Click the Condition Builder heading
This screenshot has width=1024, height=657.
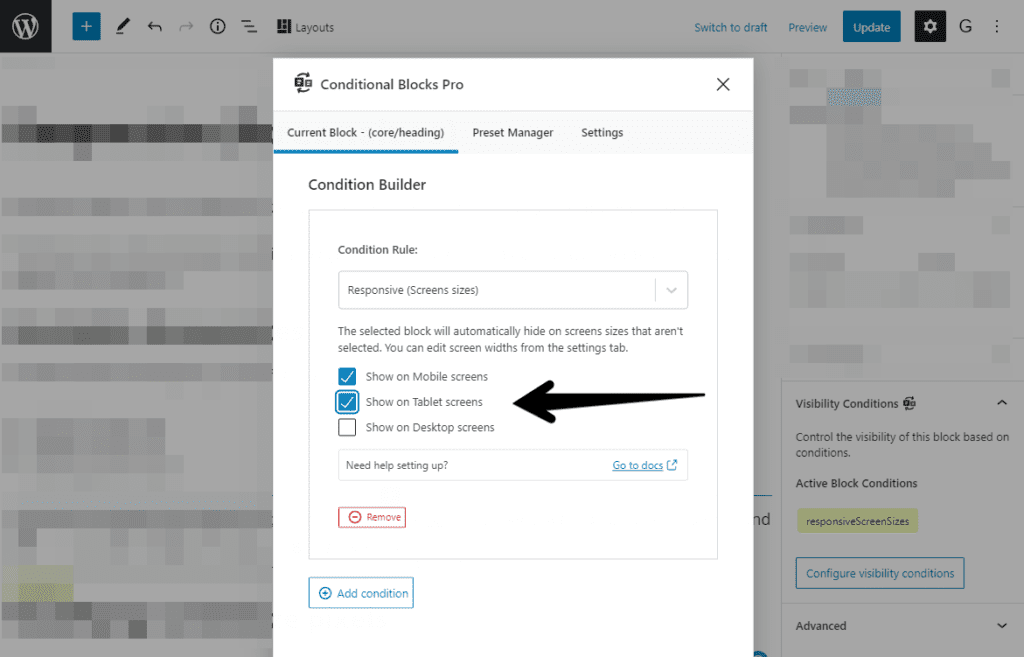367,185
